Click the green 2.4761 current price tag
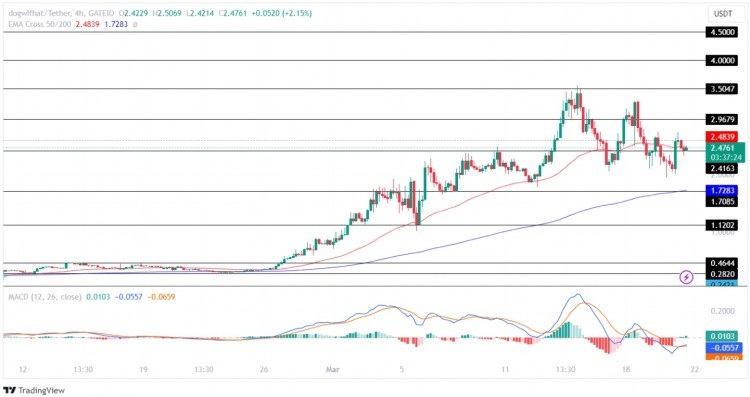The image size is (750, 397). coord(722,148)
